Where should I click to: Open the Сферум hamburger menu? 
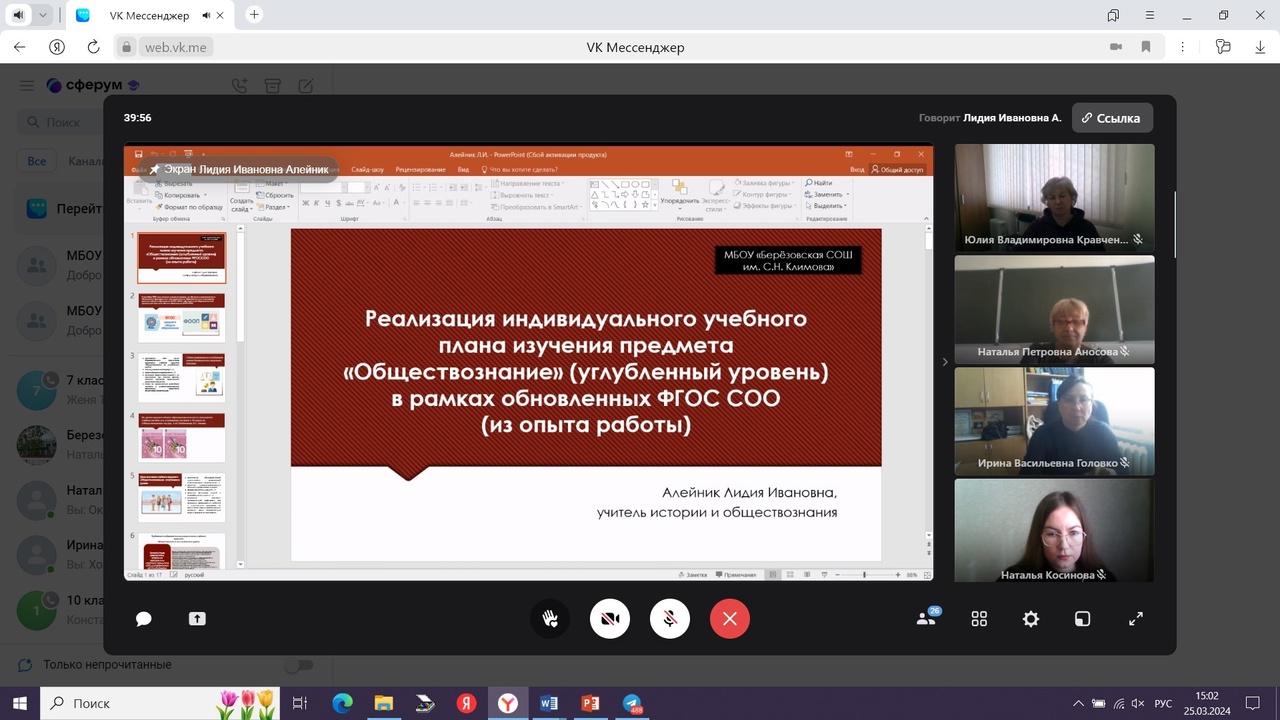pyautogui.click(x=27, y=86)
